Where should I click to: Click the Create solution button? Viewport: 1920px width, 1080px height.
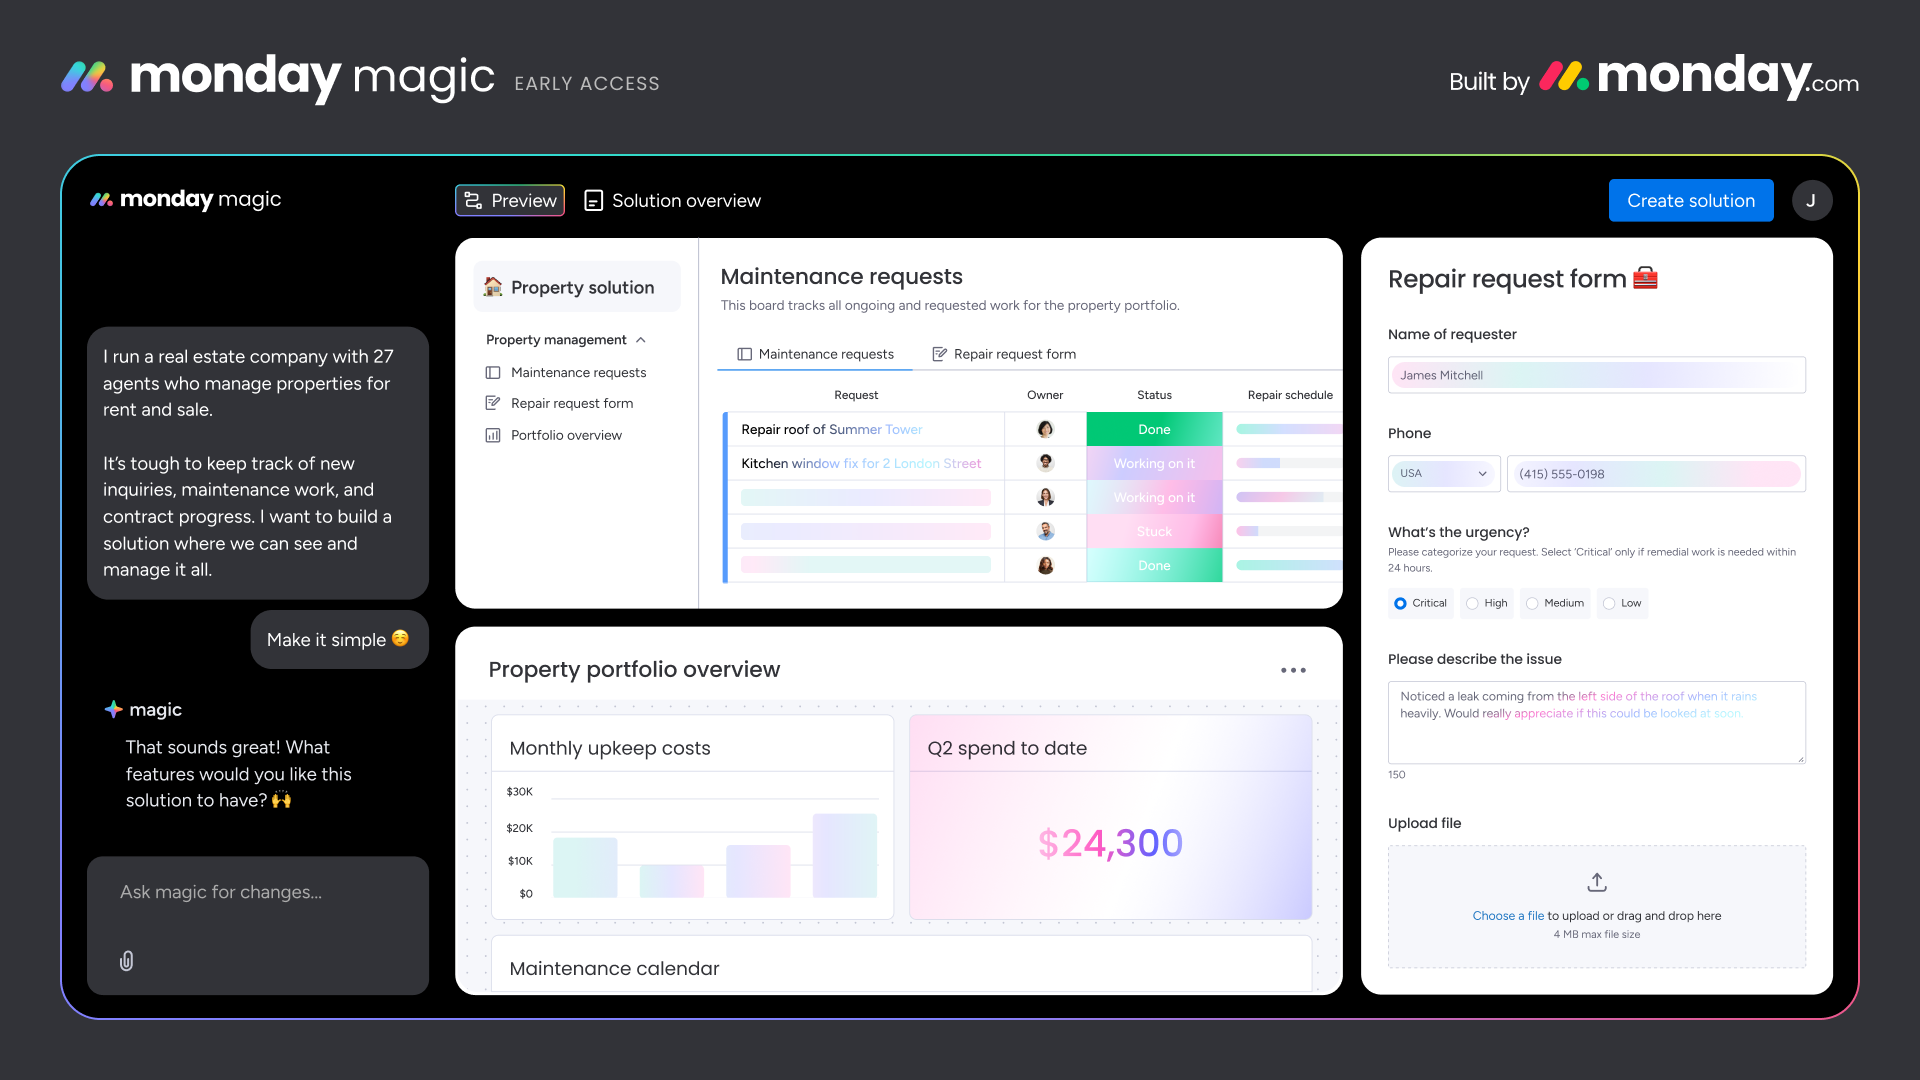(x=1690, y=201)
